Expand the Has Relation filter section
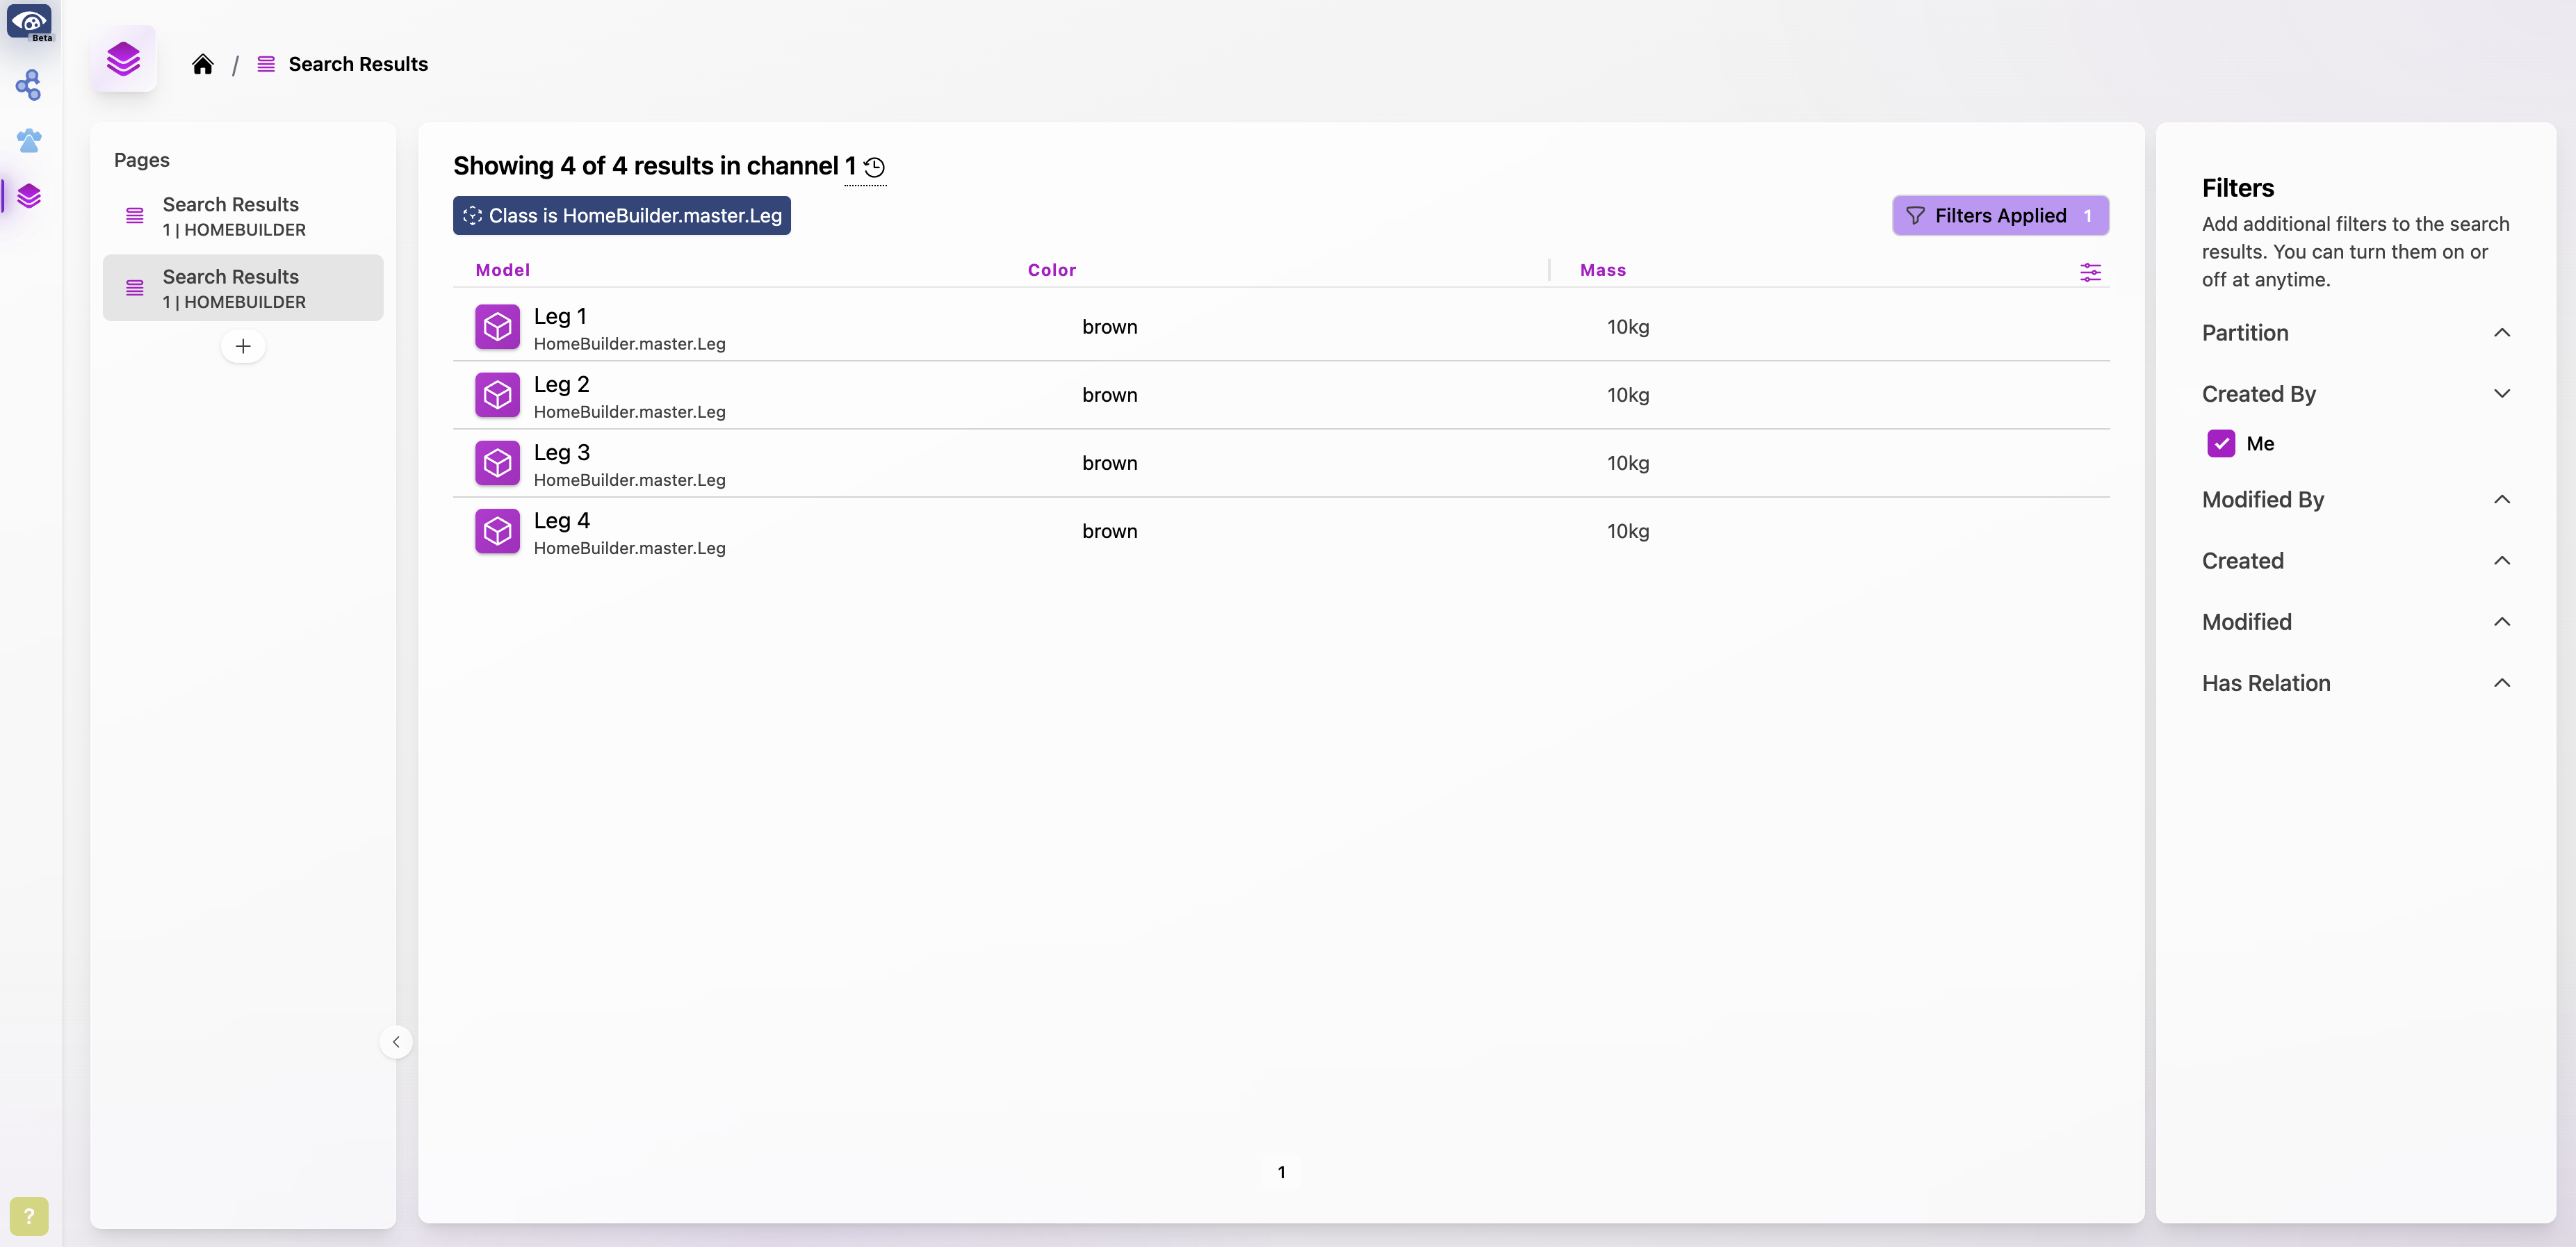This screenshot has width=2576, height=1247. pyautogui.click(x=2356, y=683)
